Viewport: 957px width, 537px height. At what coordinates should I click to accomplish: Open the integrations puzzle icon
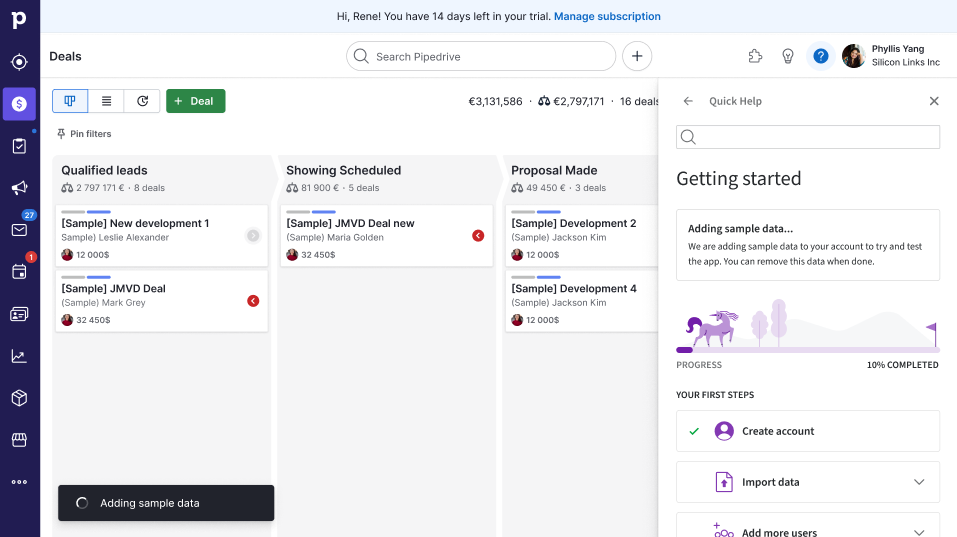(x=755, y=56)
